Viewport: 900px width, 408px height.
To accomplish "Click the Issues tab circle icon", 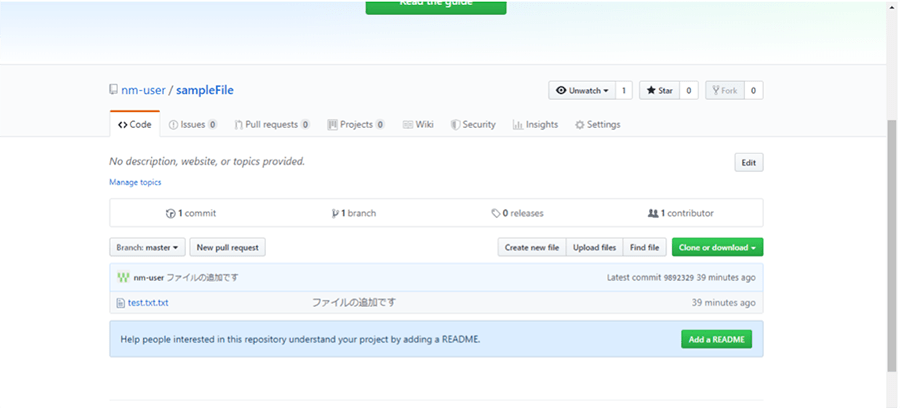I will [173, 125].
